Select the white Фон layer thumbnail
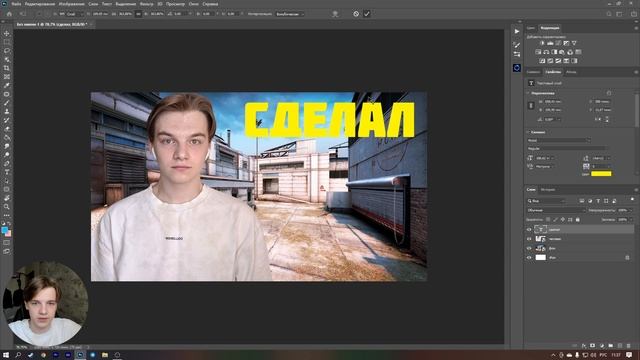Viewport: 640px width, 360px height. [540, 258]
